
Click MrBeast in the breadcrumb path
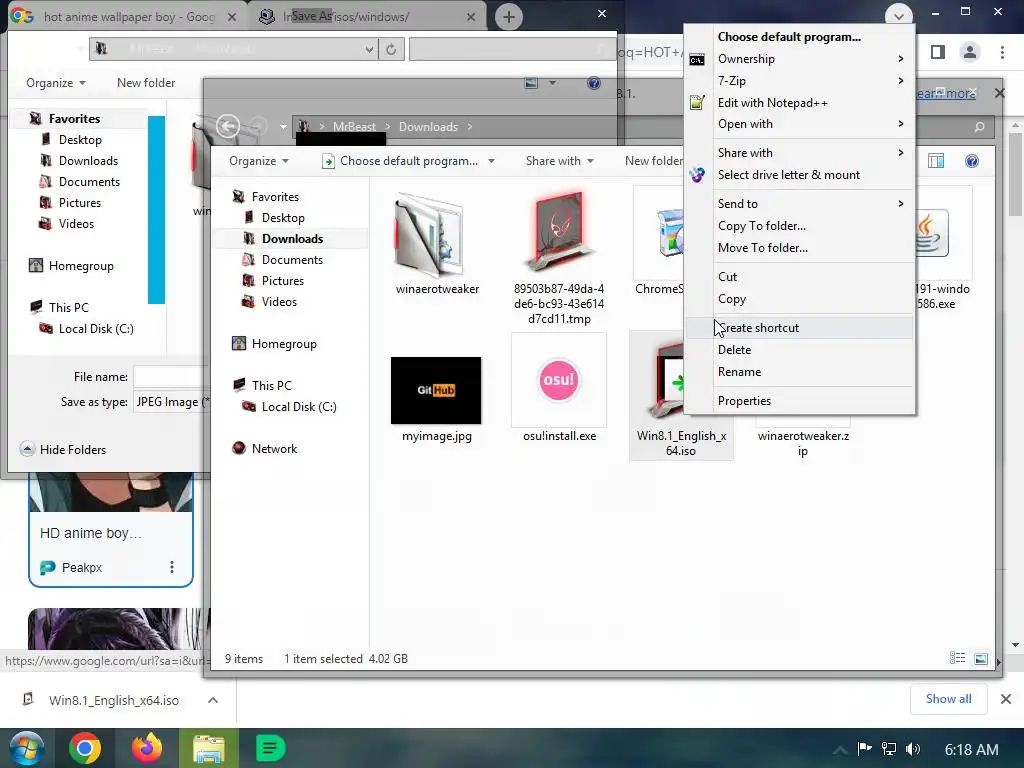(x=354, y=127)
